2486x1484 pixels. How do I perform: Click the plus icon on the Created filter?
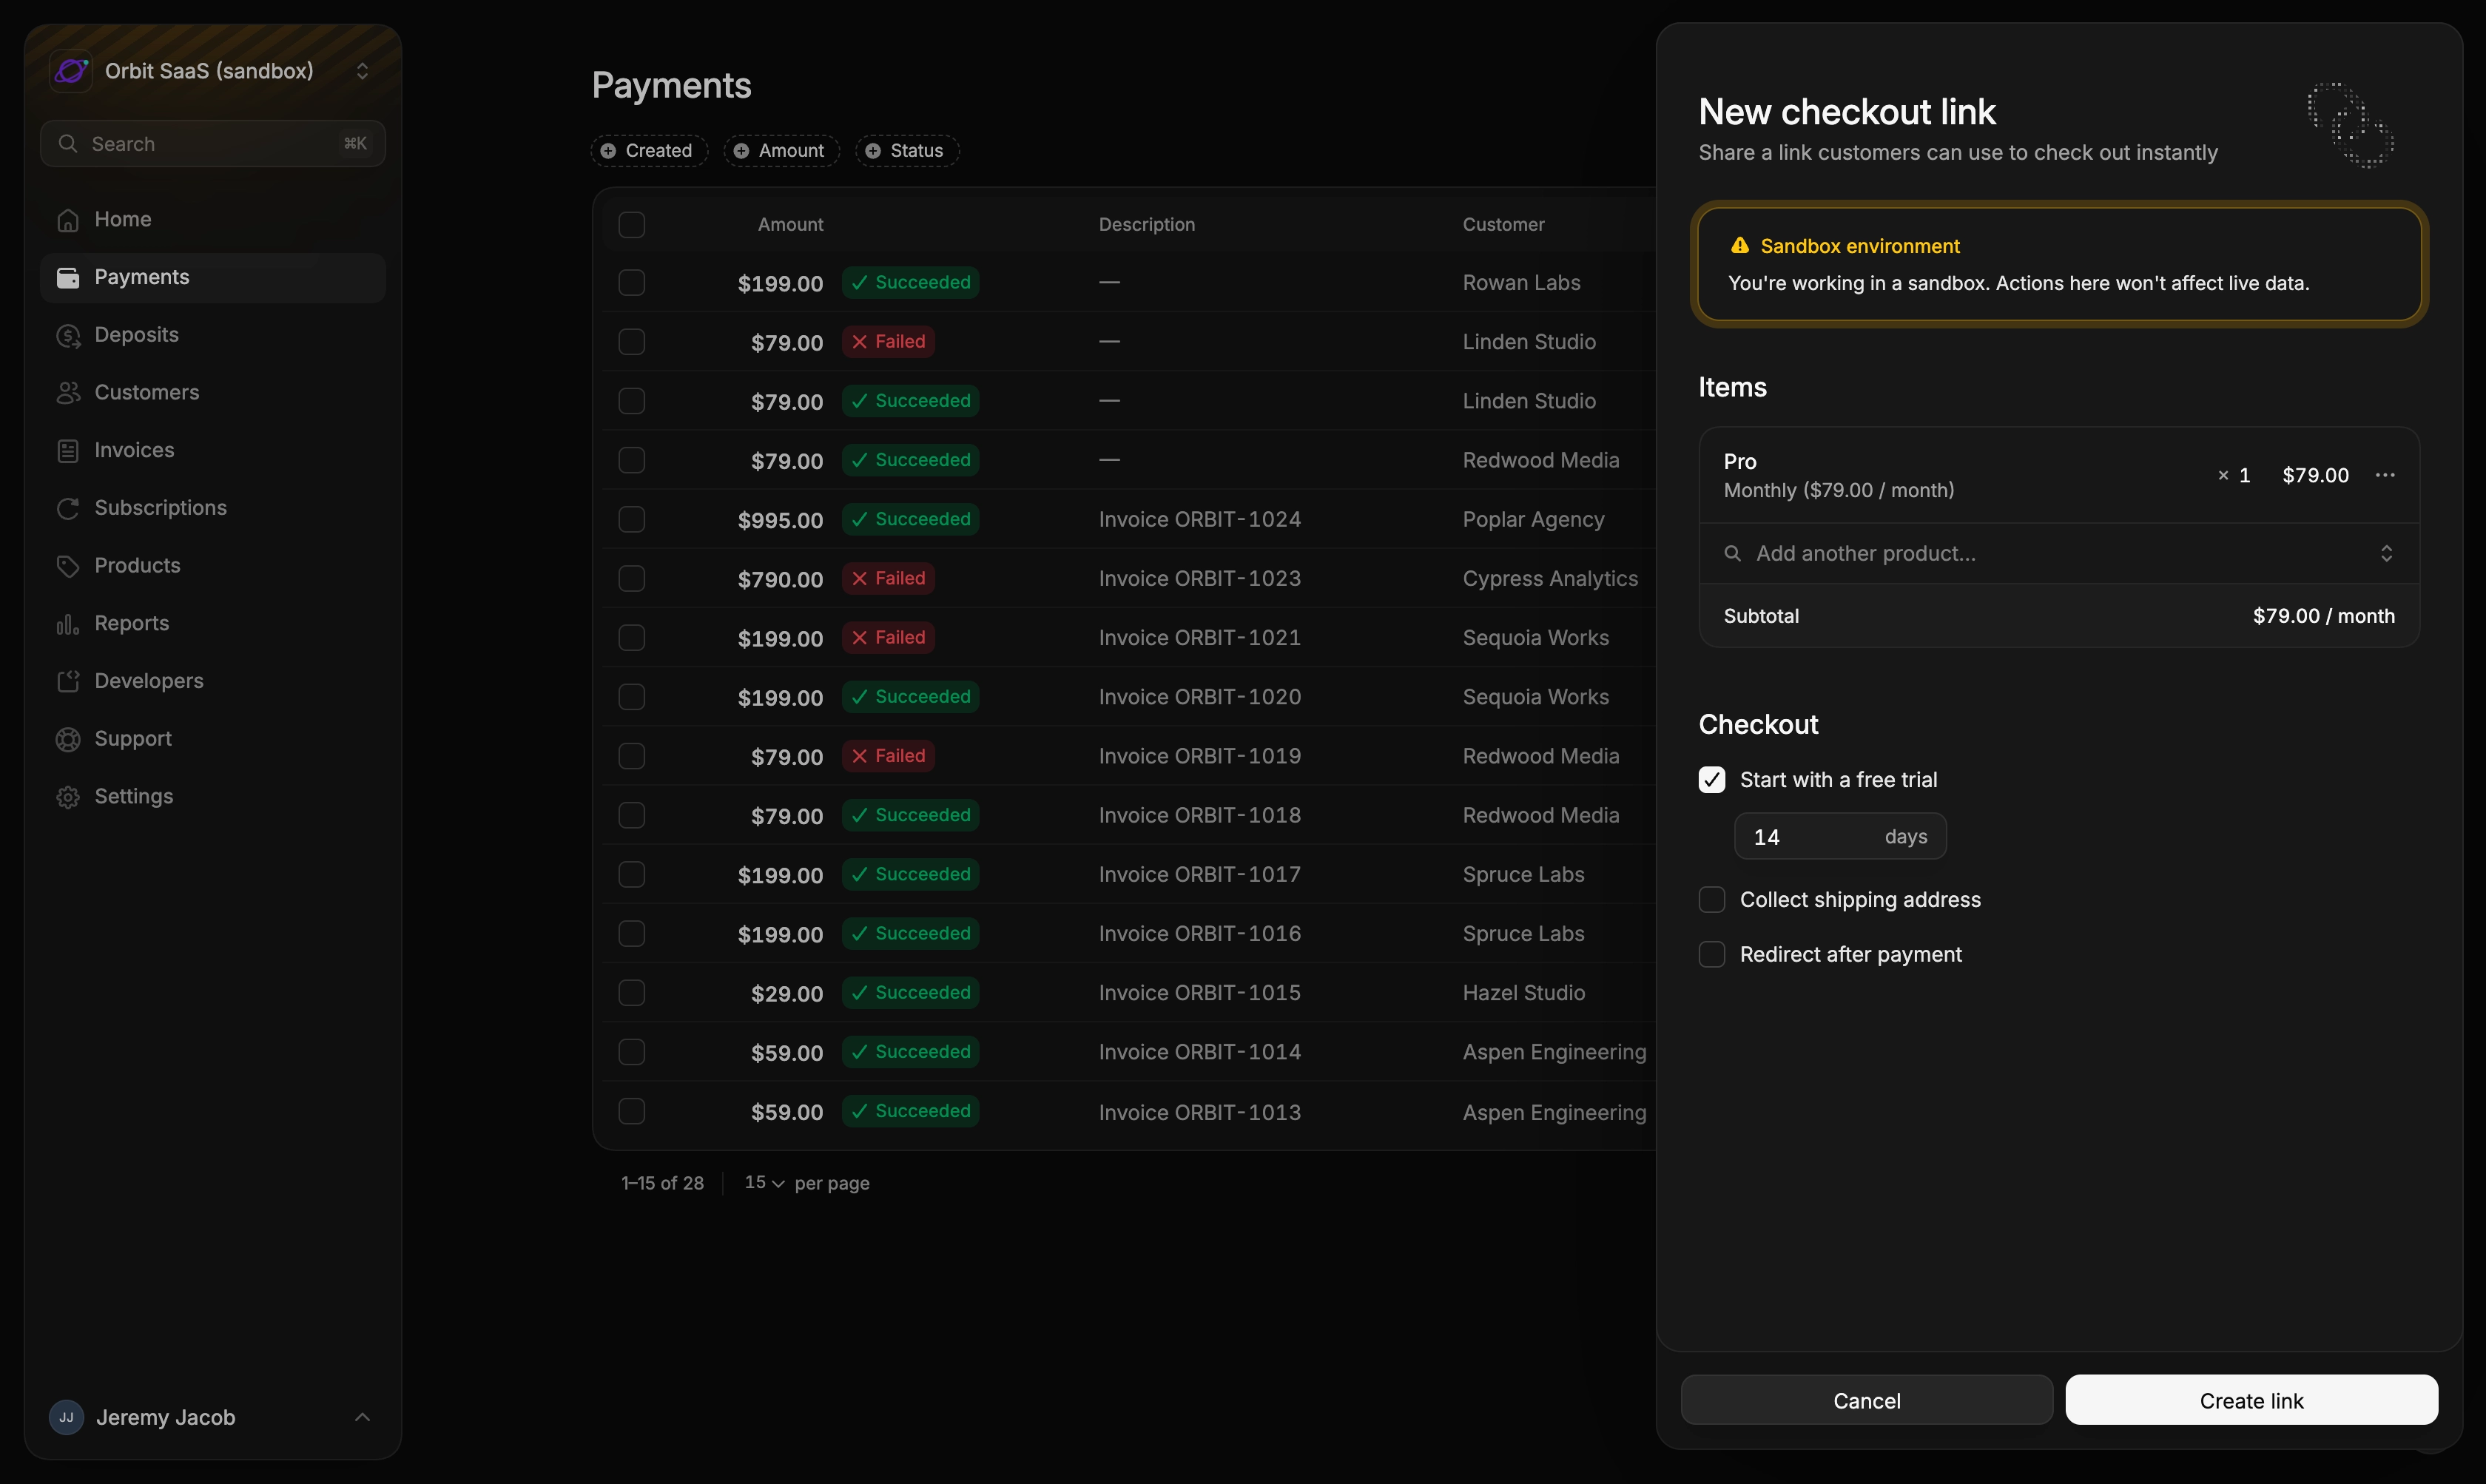pyautogui.click(x=608, y=151)
